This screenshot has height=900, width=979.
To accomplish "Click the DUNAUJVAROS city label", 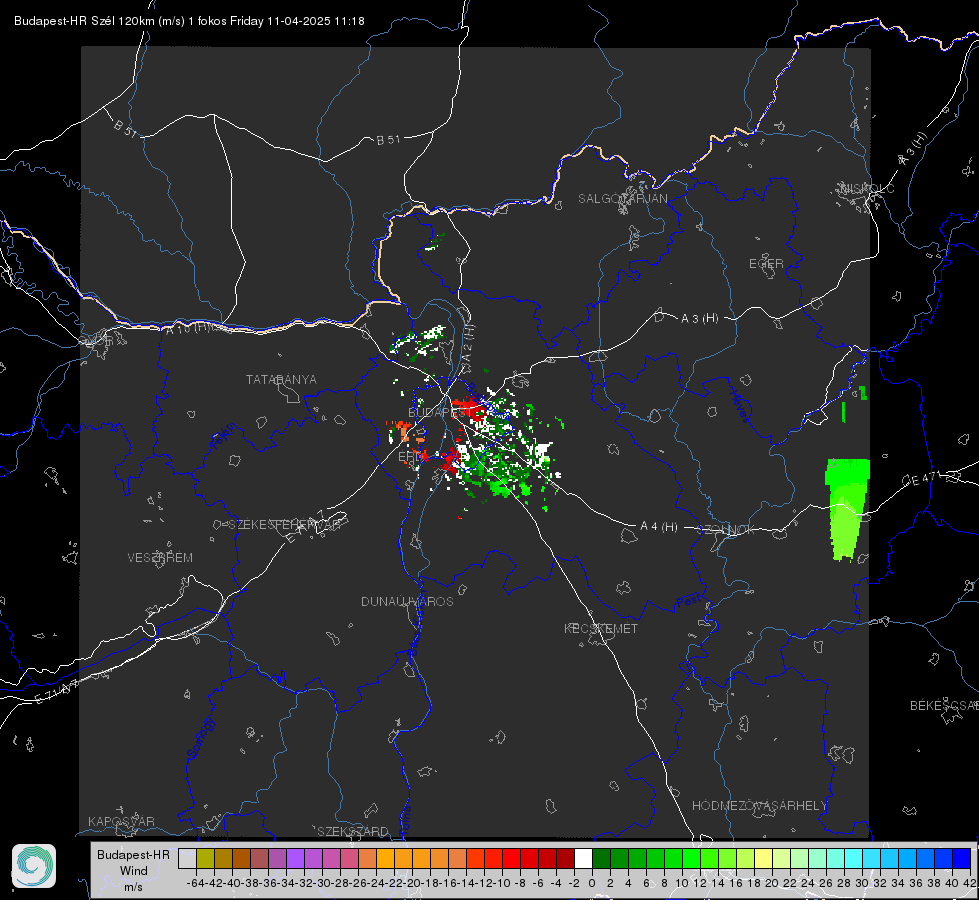I will [407, 601].
